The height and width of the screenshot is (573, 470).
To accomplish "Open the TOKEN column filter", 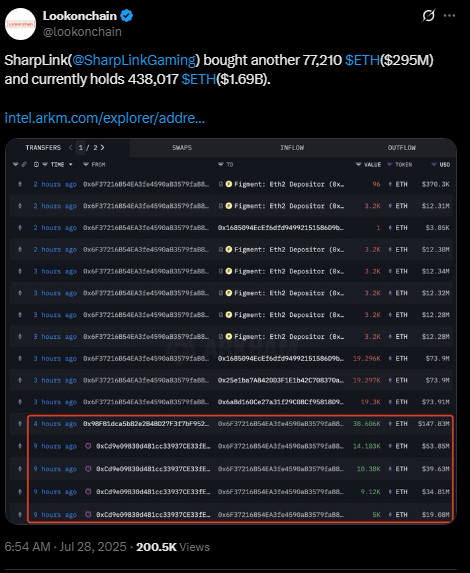I will 390,165.
